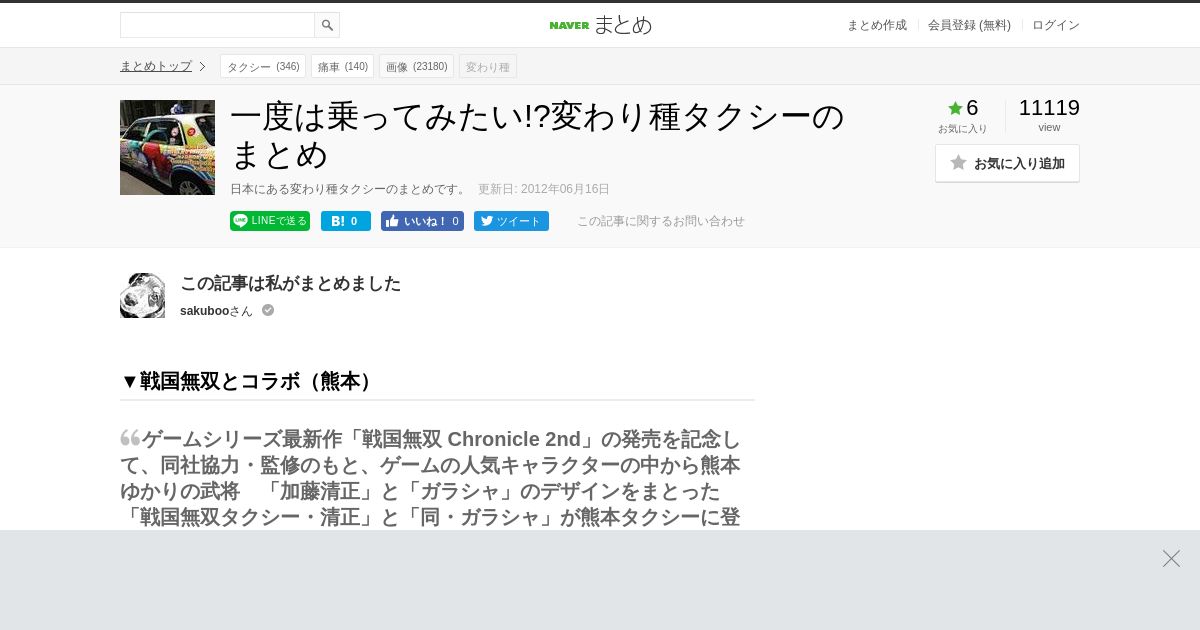Click the green star favorites count

[x=963, y=108]
